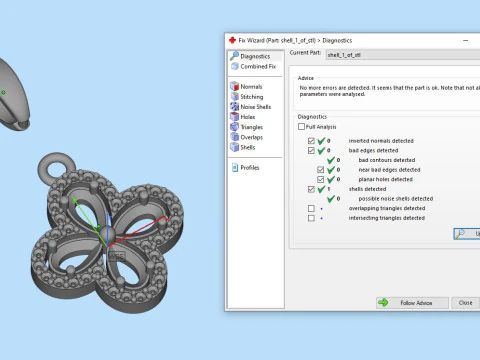The height and width of the screenshot is (360, 480).
Task: Click the green checkmark beside bad edges detected
Action: 321,150
